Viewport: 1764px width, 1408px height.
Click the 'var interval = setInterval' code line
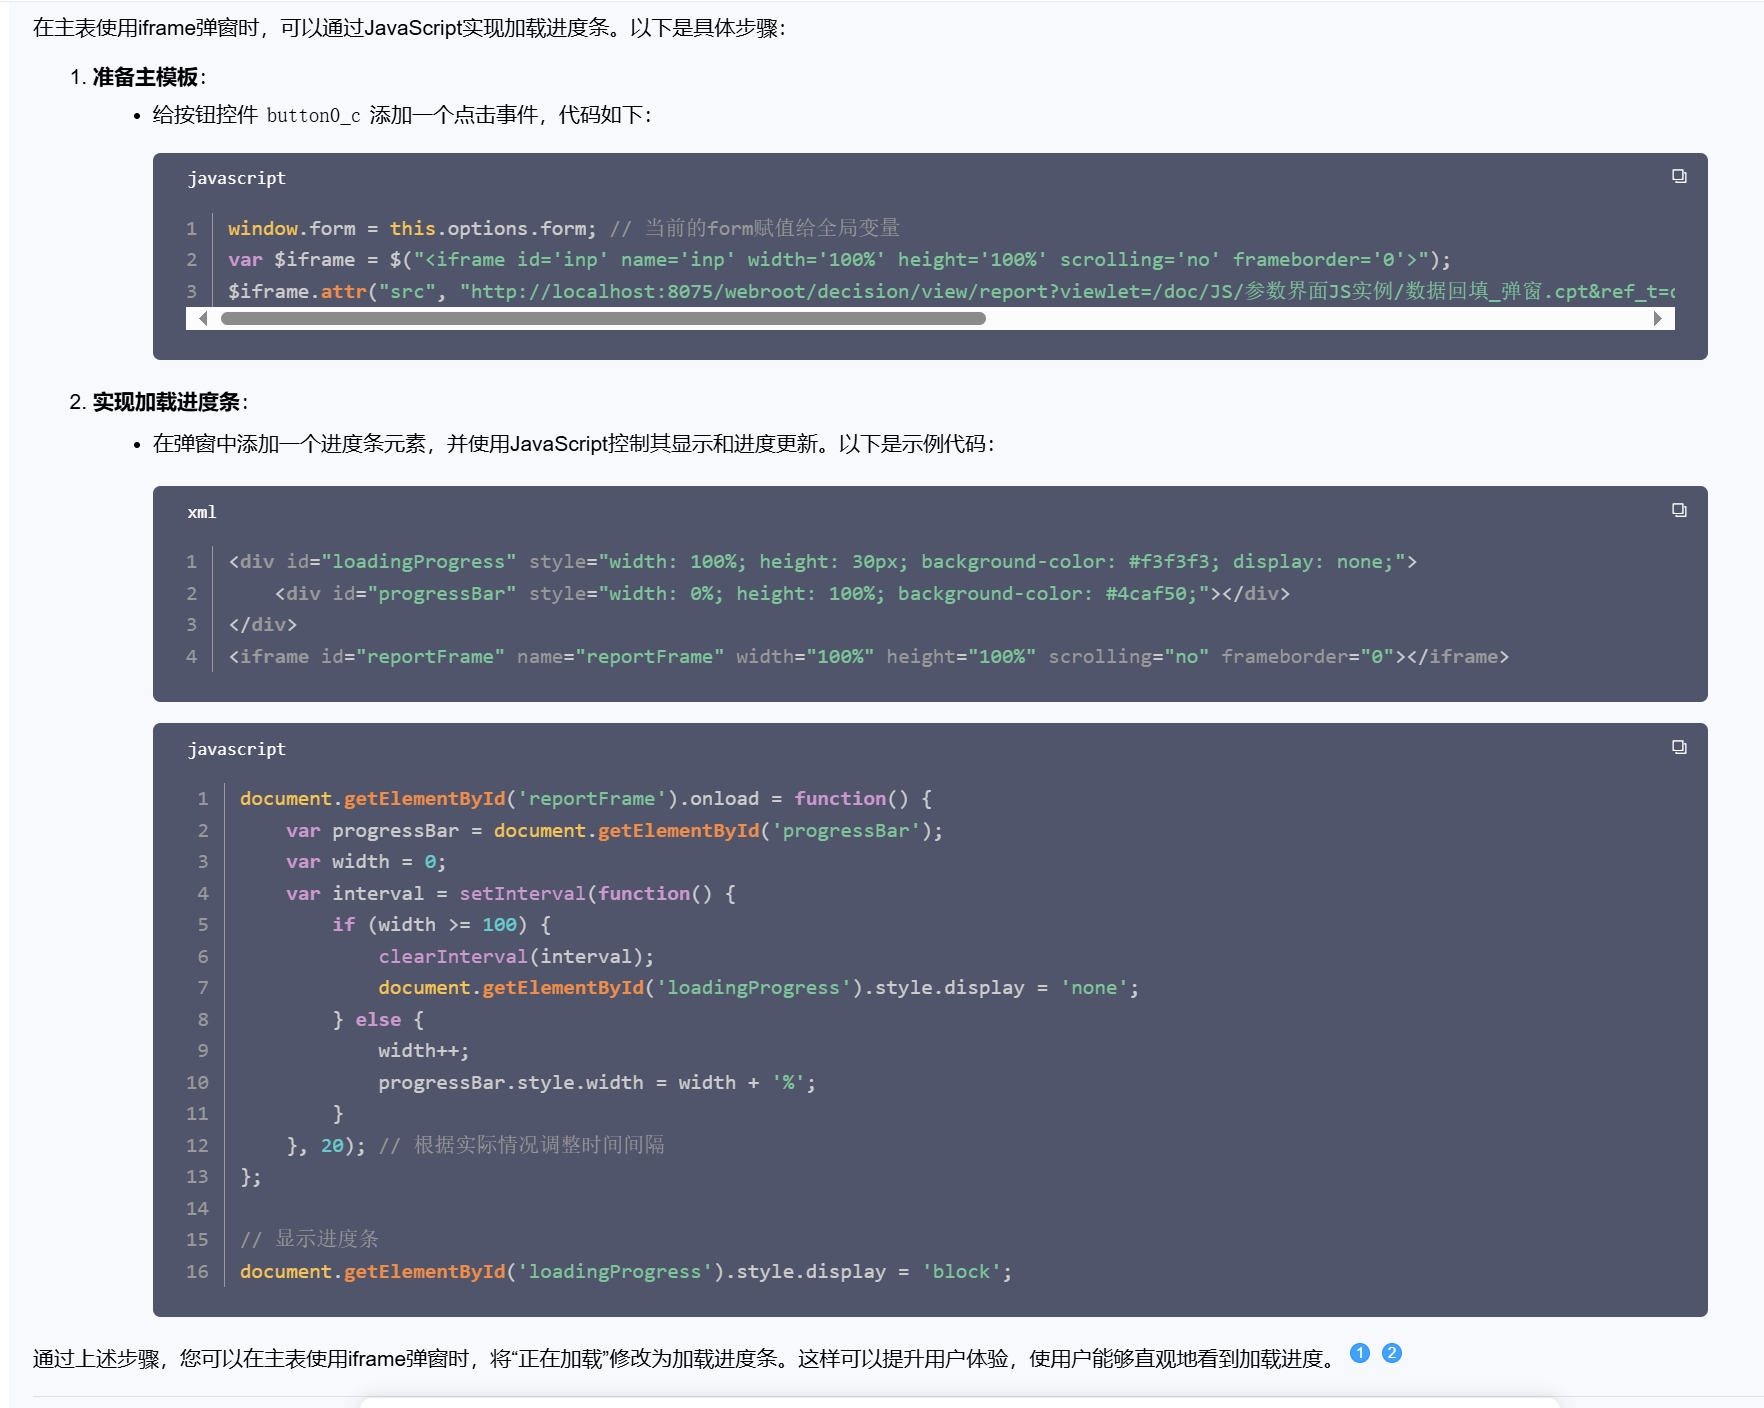point(511,894)
